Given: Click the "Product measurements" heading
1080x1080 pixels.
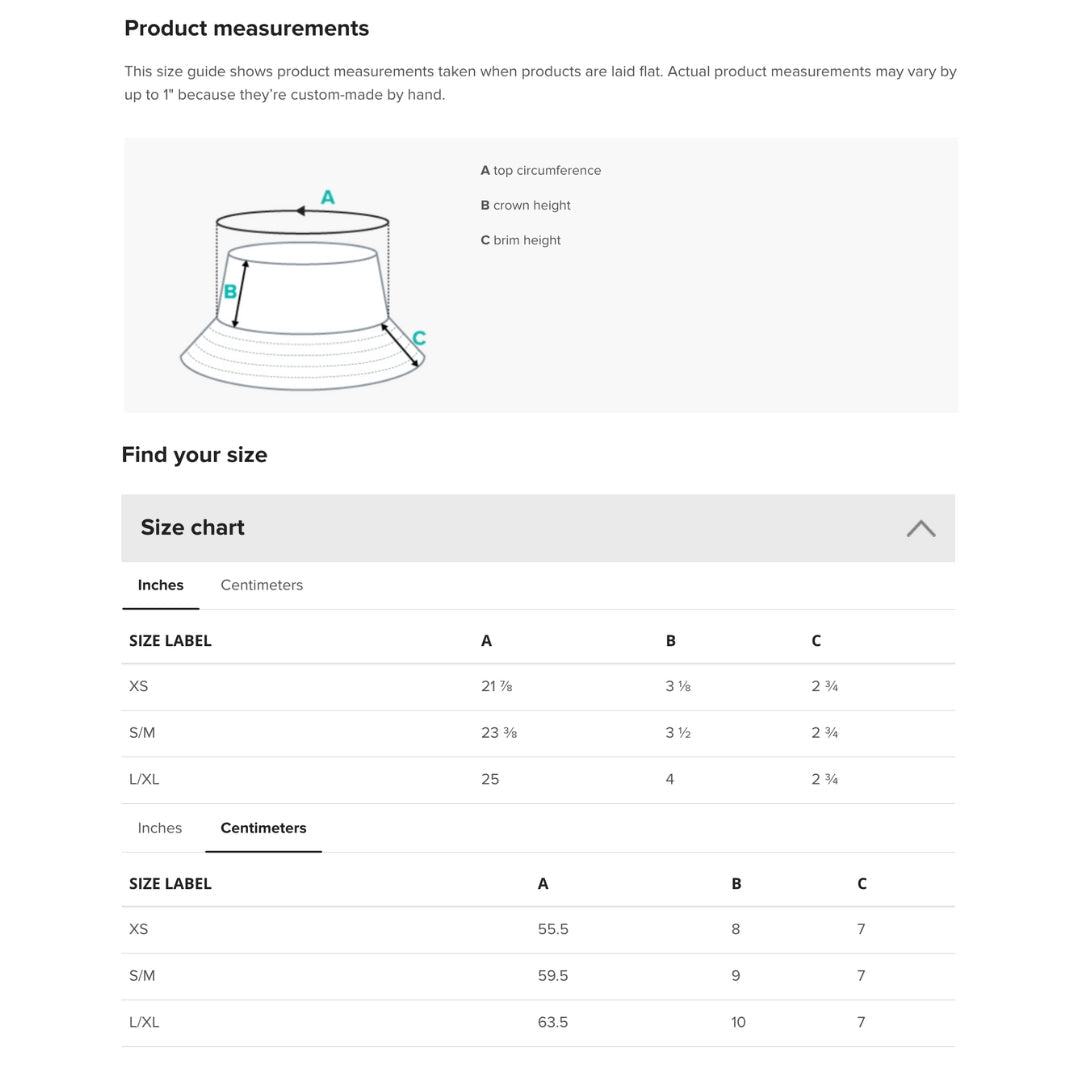Looking at the screenshot, I should 246,29.
